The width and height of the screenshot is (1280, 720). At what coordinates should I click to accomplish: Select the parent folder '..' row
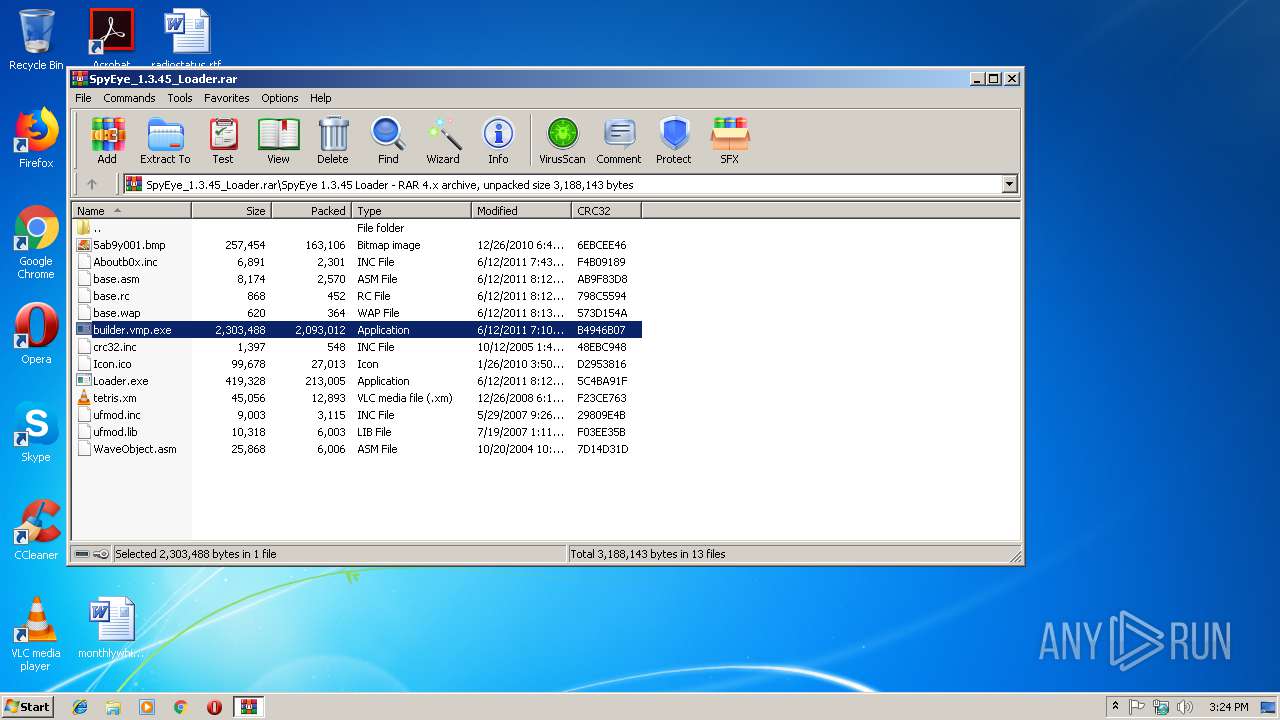tap(357, 228)
